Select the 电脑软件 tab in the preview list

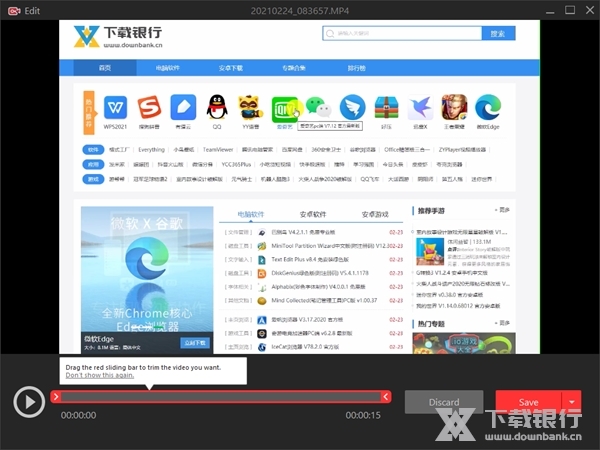click(x=251, y=214)
